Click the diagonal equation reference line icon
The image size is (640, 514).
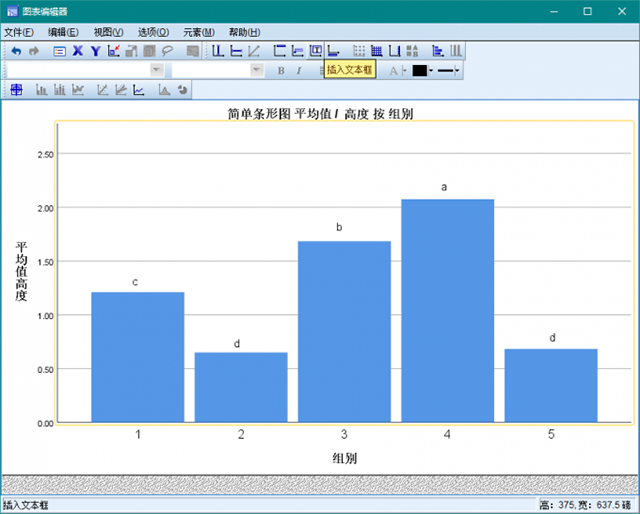[x=254, y=51]
